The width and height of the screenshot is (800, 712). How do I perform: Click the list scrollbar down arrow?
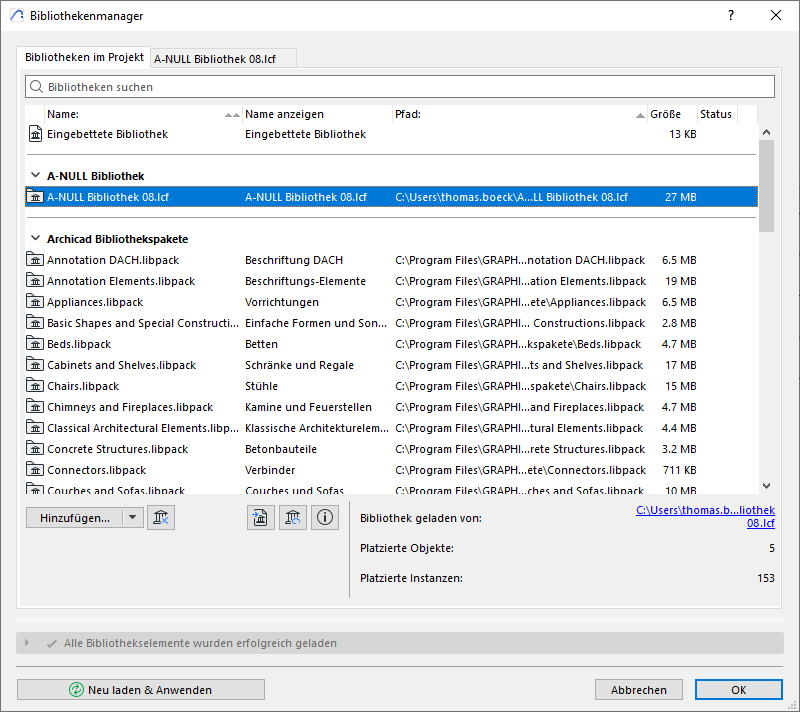point(766,486)
